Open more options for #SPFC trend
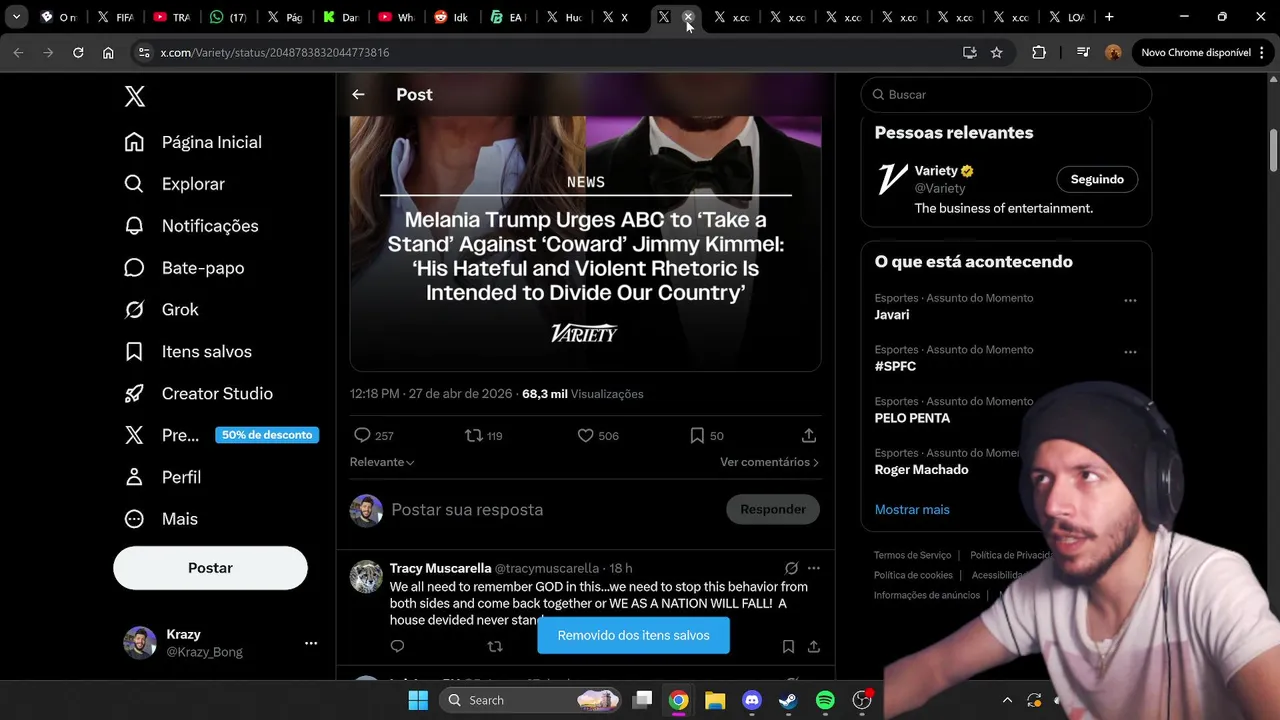 [1130, 352]
